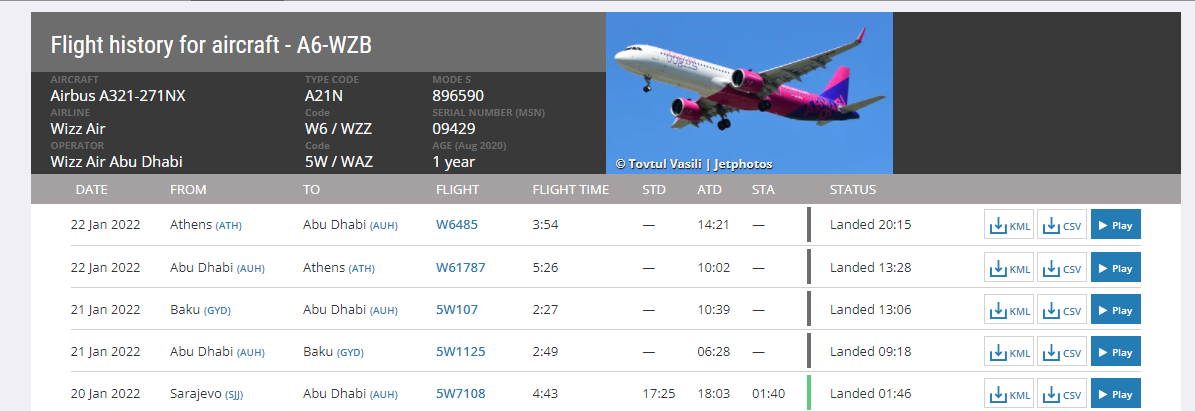
Task: Play flight W61787 playback
Action: click(x=1116, y=268)
